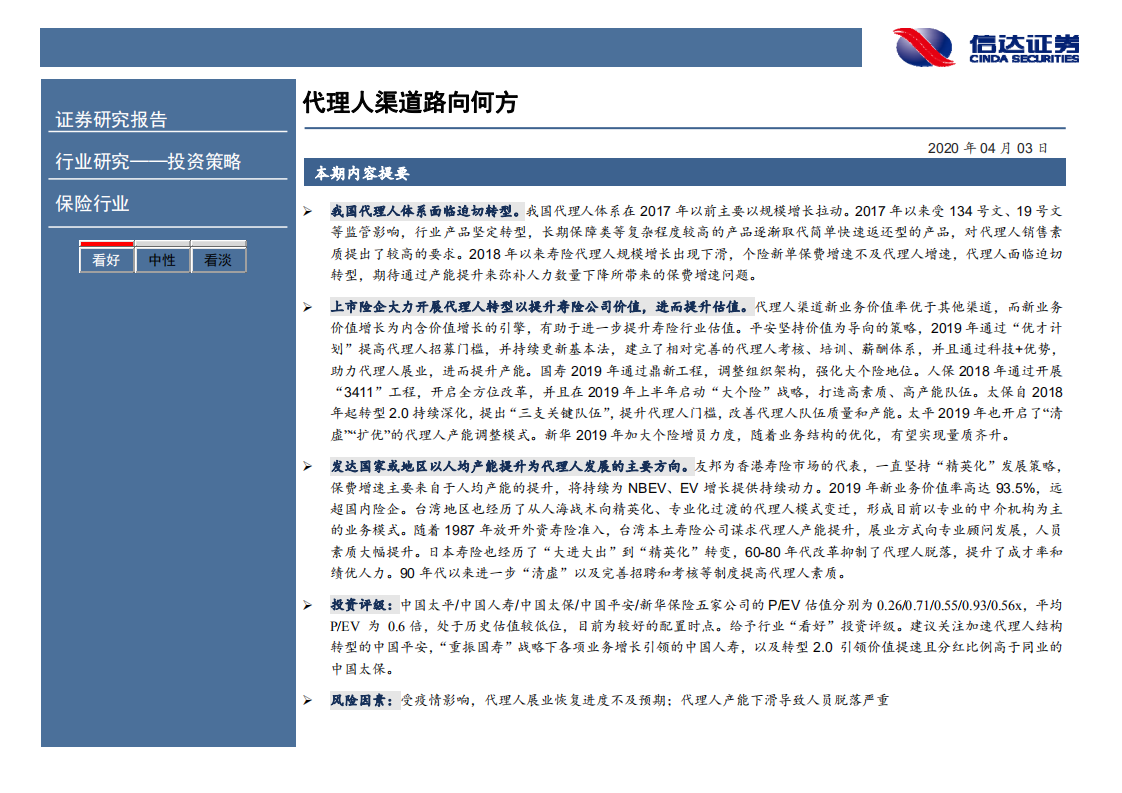Click the 本期内容提要 header banner
The width and height of the screenshot is (1122, 793).
tap(360, 174)
